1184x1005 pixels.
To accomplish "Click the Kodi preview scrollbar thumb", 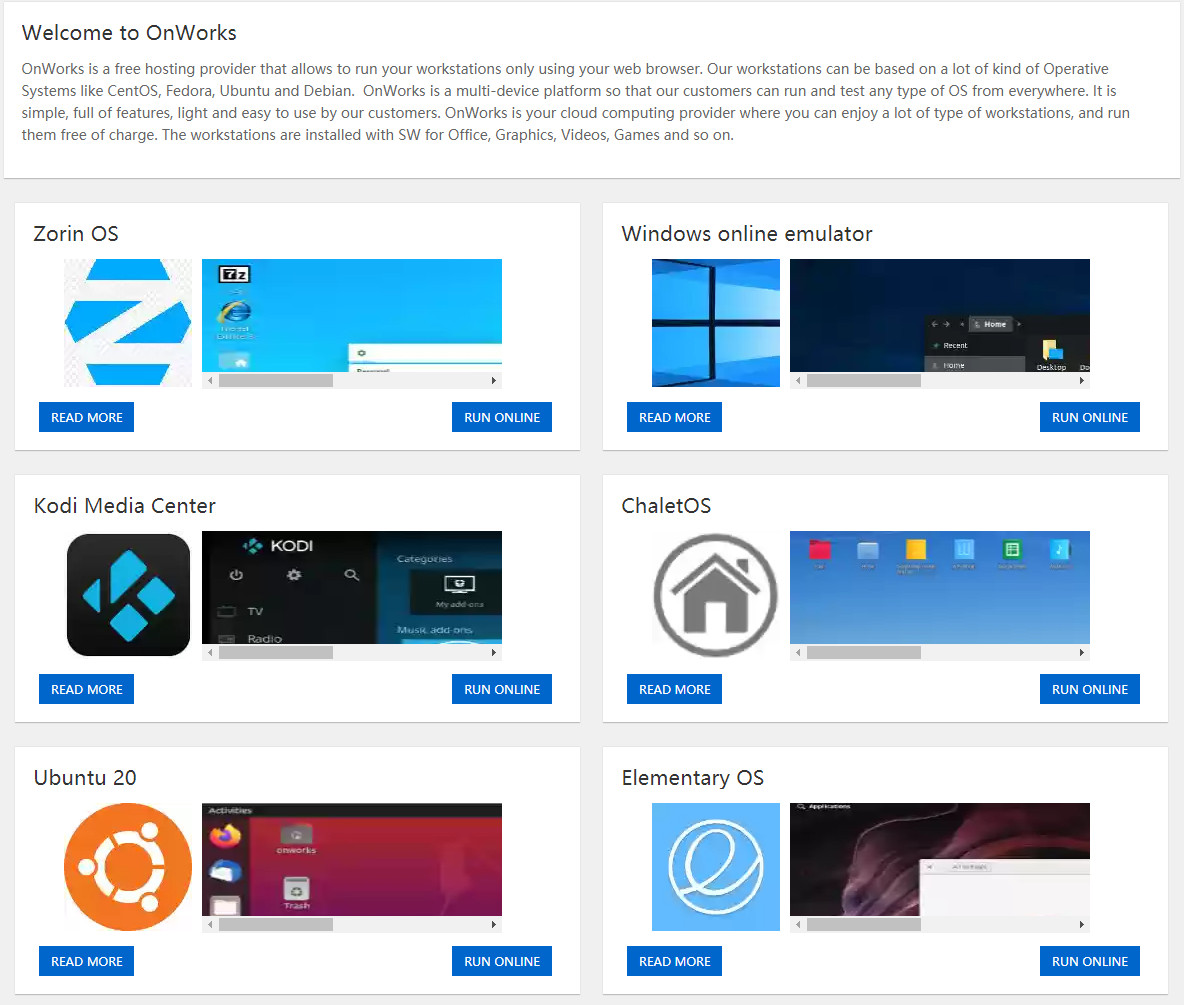I will point(276,652).
